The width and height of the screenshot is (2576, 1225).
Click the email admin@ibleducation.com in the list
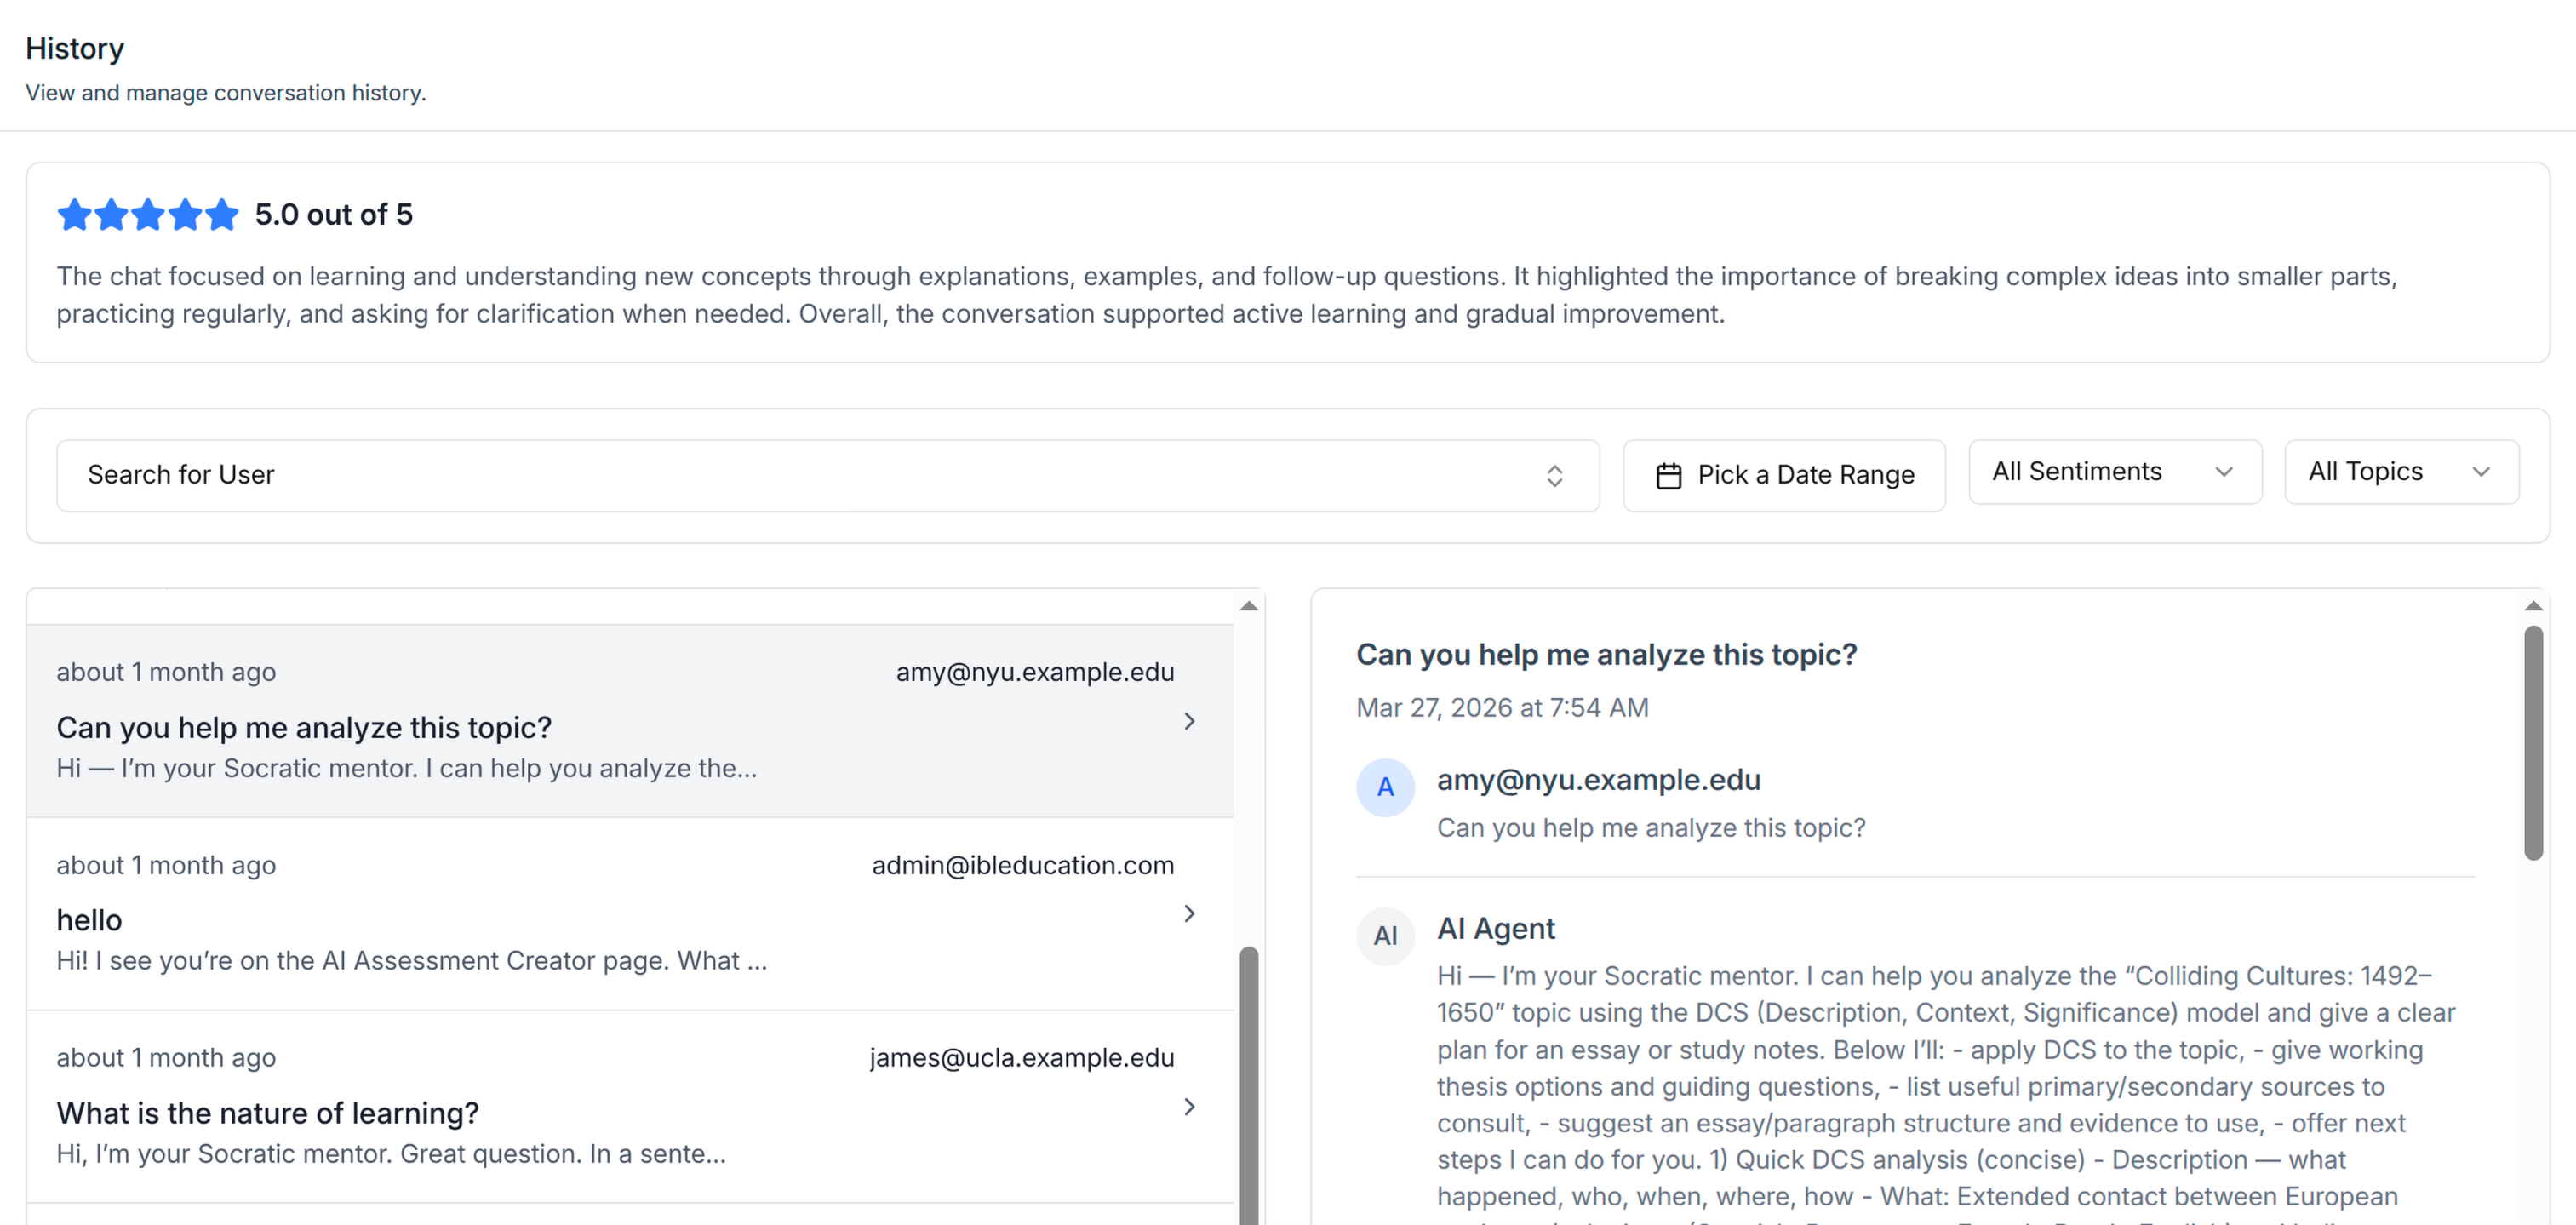pos(1023,865)
